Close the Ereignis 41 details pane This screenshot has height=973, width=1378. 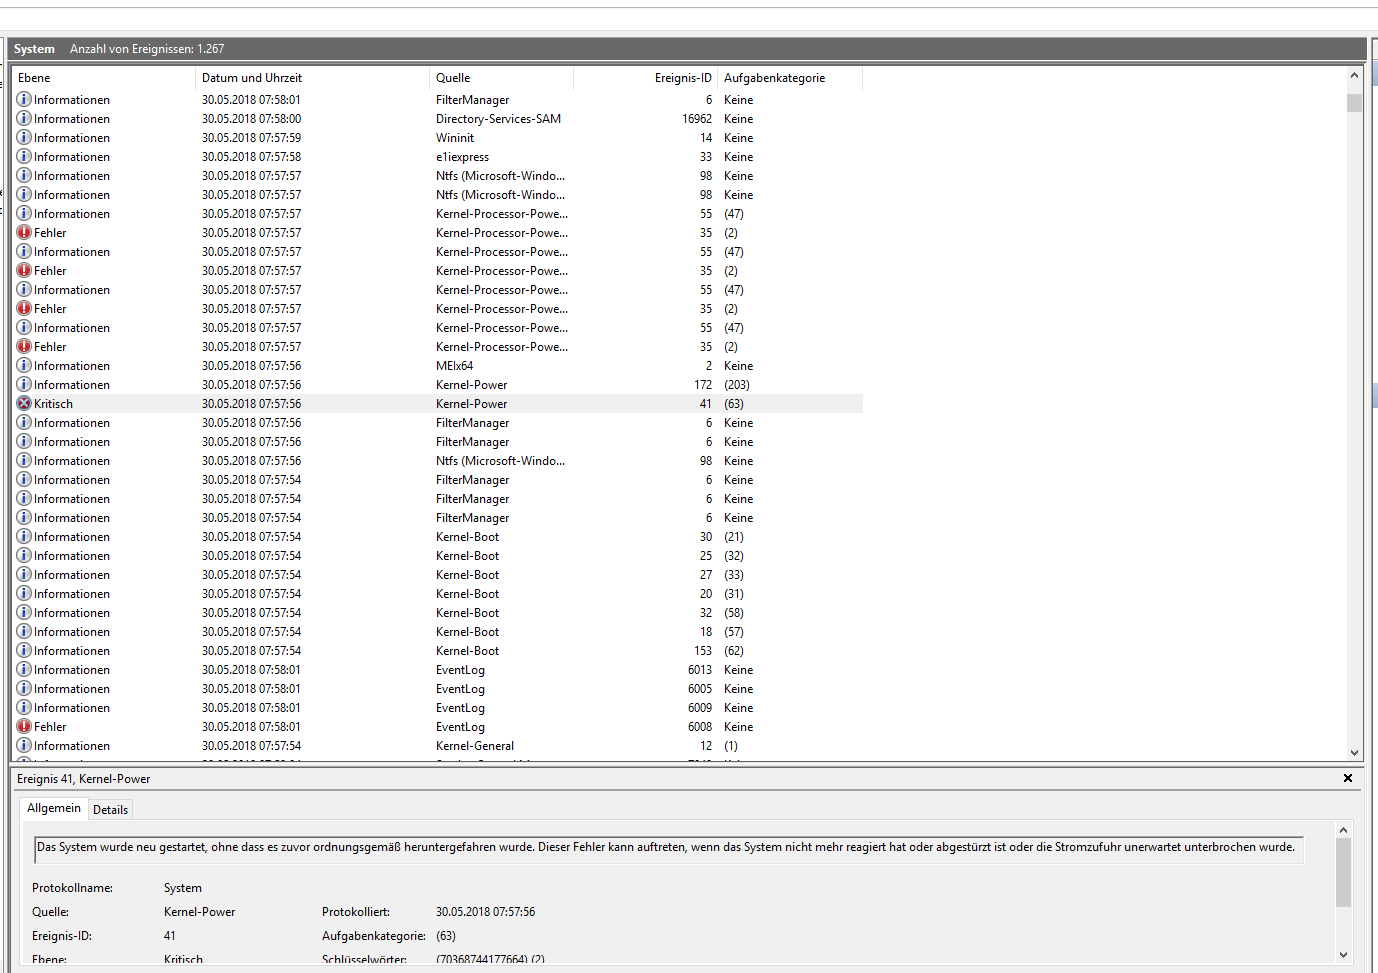point(1347,777)
